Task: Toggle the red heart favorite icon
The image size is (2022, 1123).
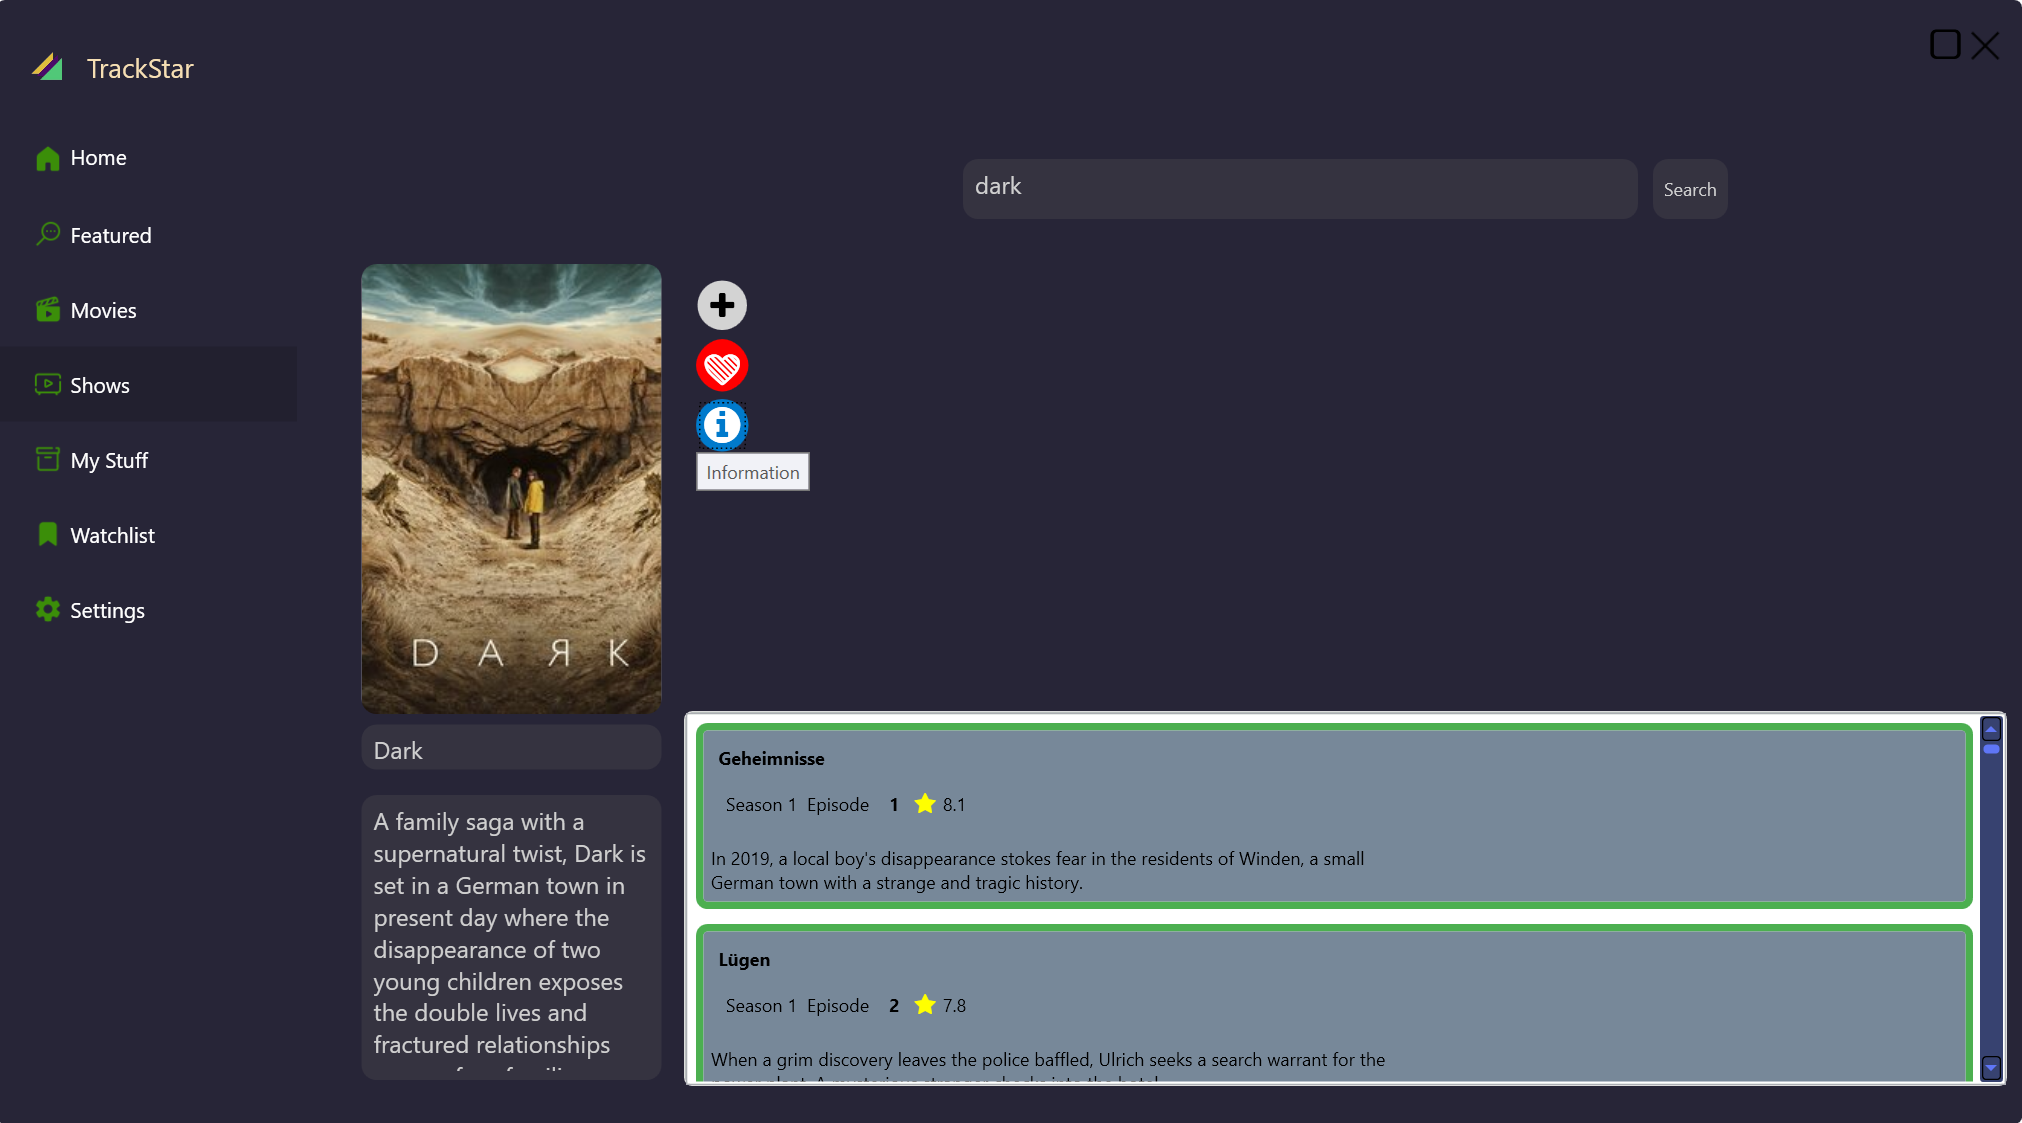Action: point(722,366)
